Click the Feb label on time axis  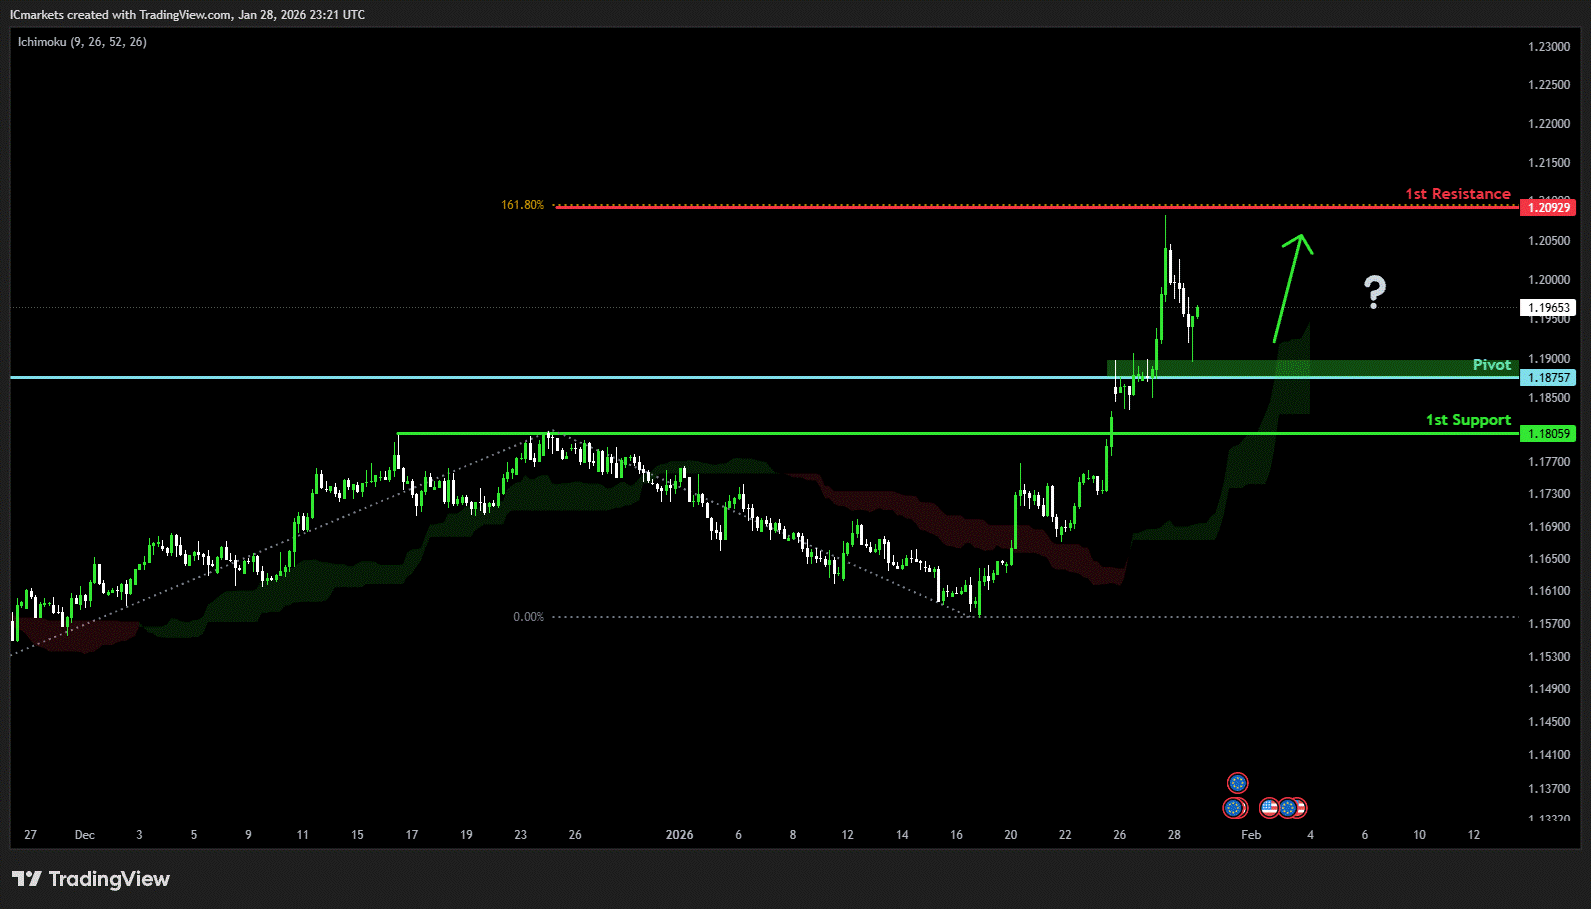pos(1250,835)
